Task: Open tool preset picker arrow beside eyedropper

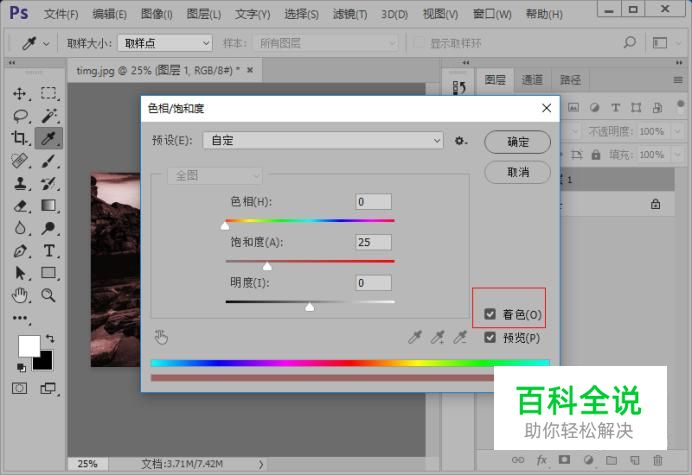Action: point(46,43)
